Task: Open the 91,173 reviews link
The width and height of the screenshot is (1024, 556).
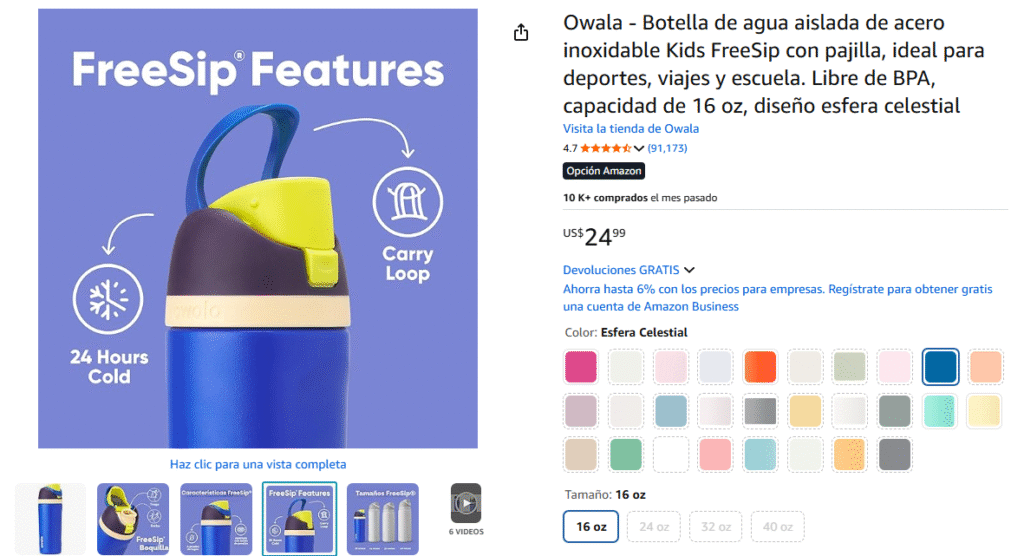Action: click(x=667, y=148)
